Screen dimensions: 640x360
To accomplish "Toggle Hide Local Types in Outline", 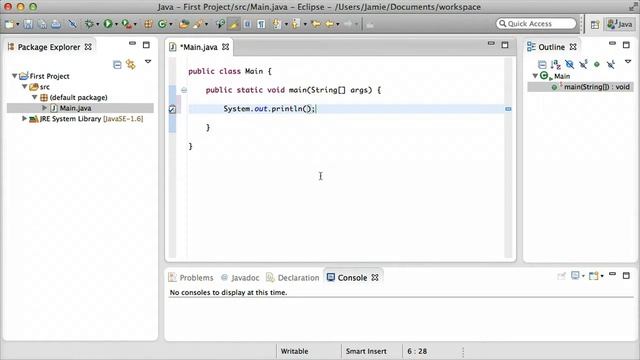I will 611,64.
